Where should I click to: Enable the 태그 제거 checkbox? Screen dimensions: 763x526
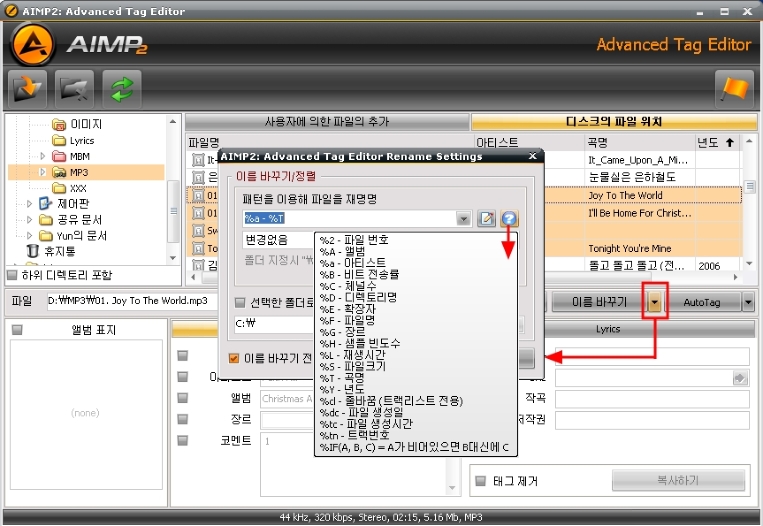[481, 481]
